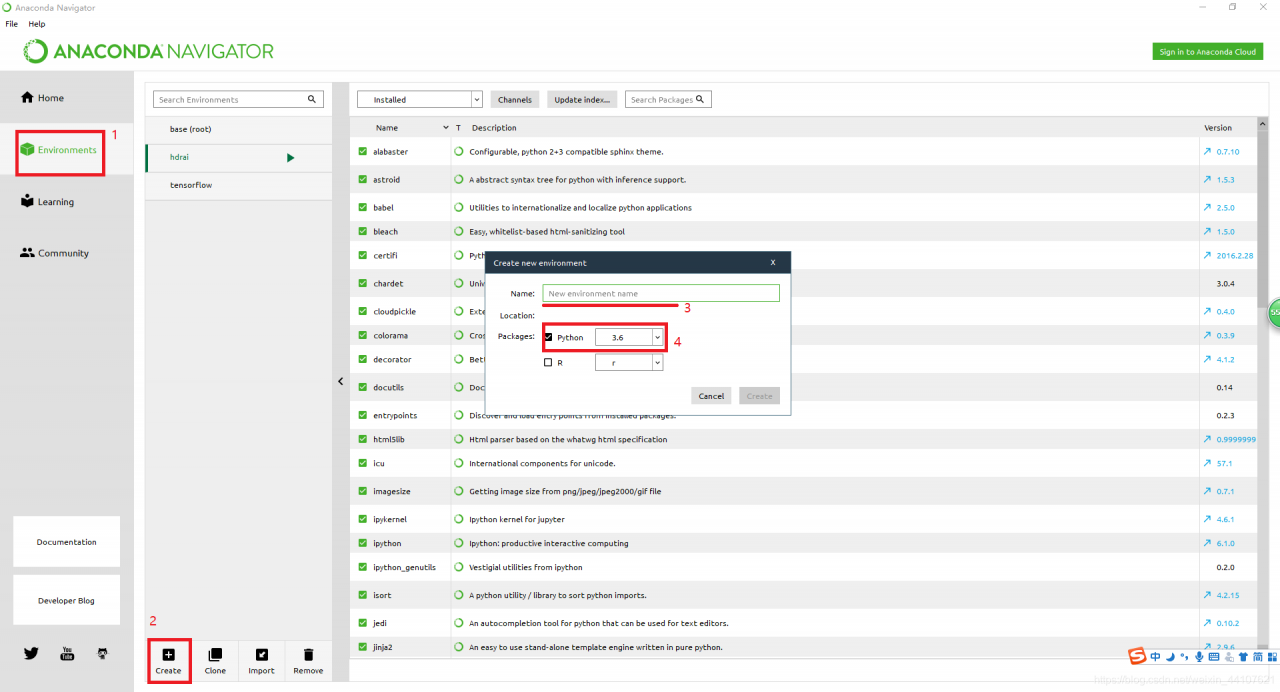
Task: Toggle the alabaster package checkbox
Action: coord(363,152)
